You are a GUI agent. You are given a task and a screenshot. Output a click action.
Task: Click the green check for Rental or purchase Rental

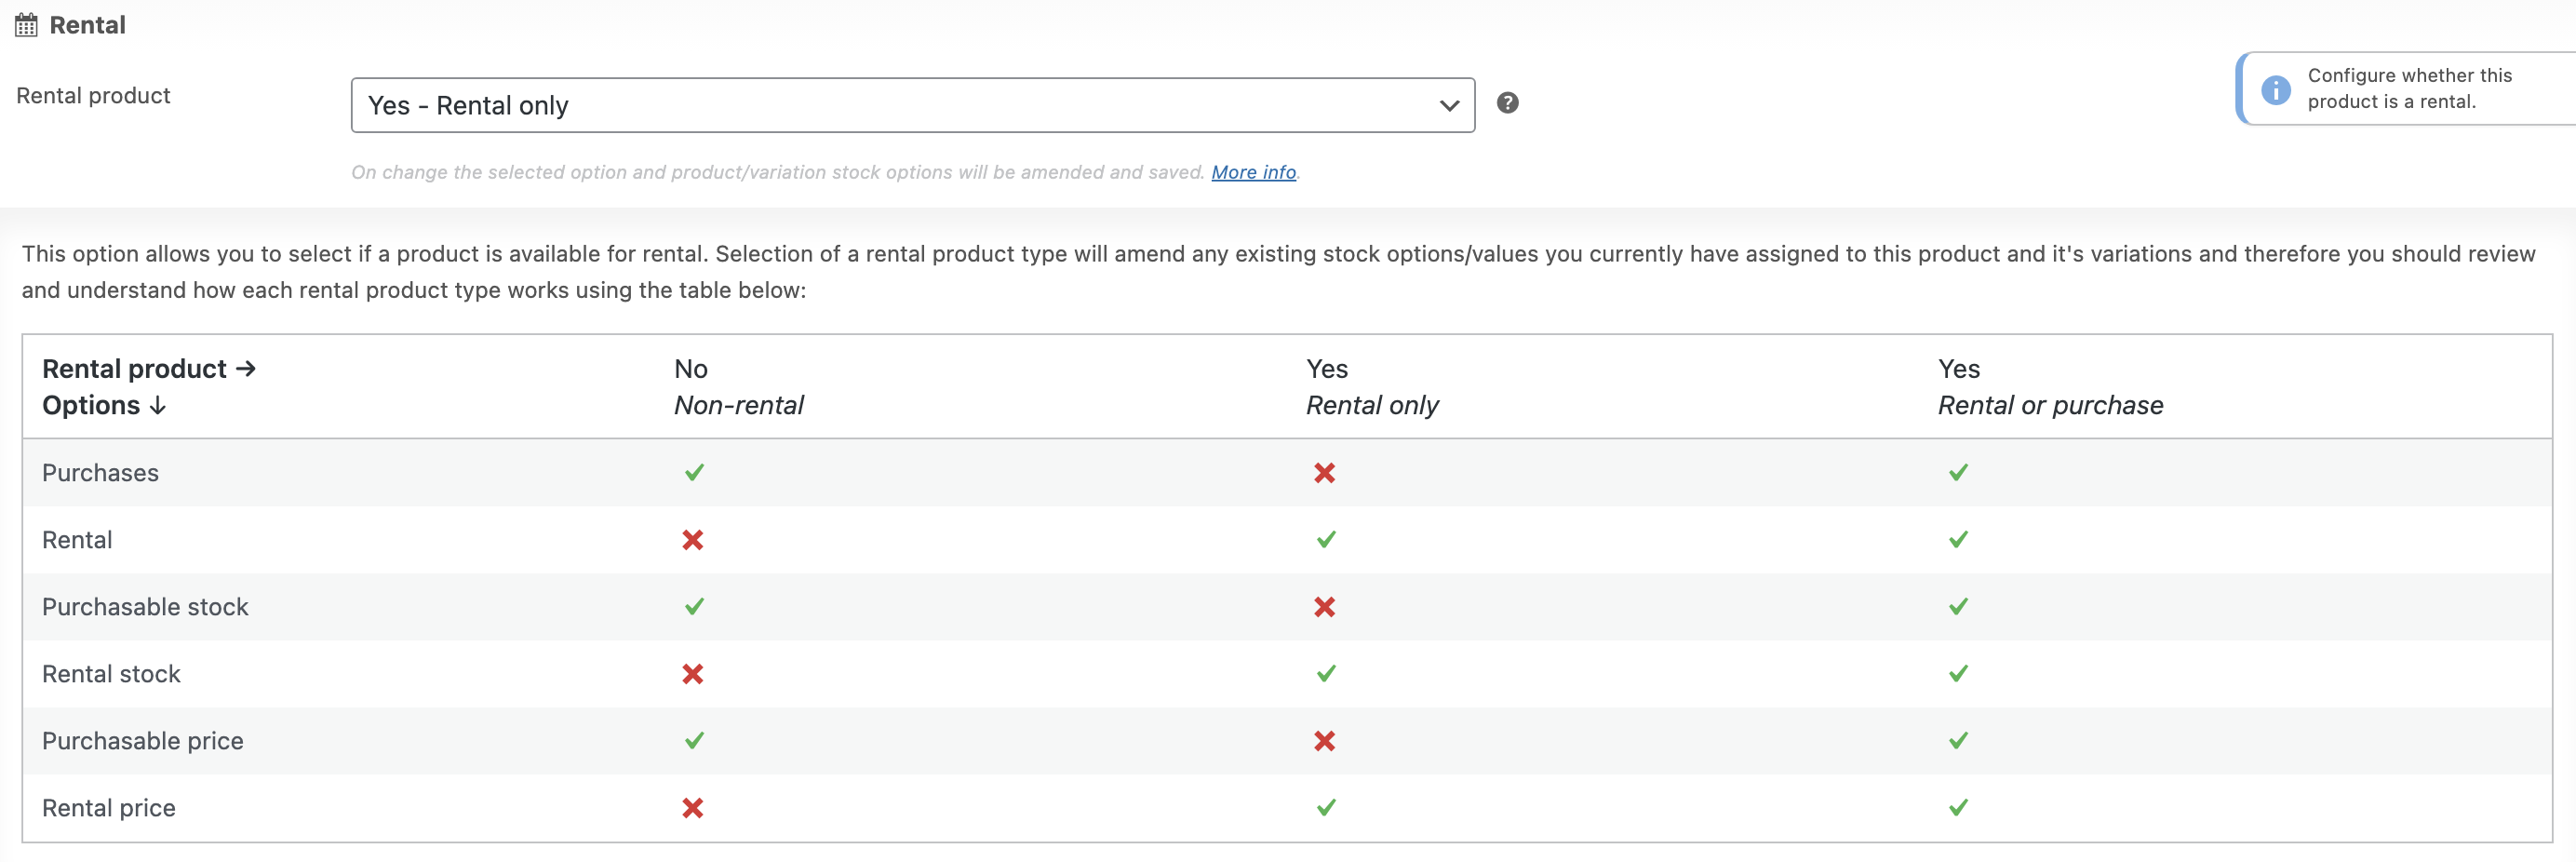pyautogui.click(x=1958, y=539)
